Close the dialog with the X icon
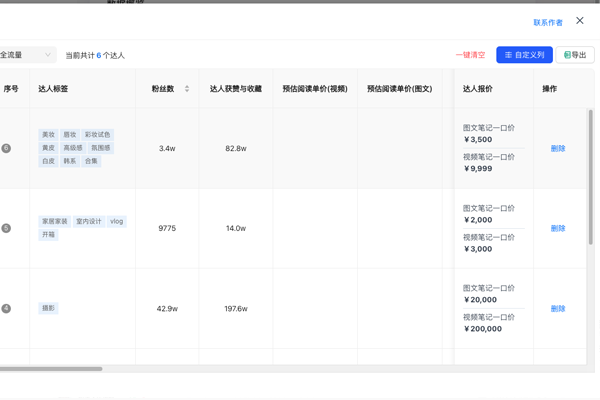Screen dimensions: 600x400 pyautogui.click(x=579, y=21)
